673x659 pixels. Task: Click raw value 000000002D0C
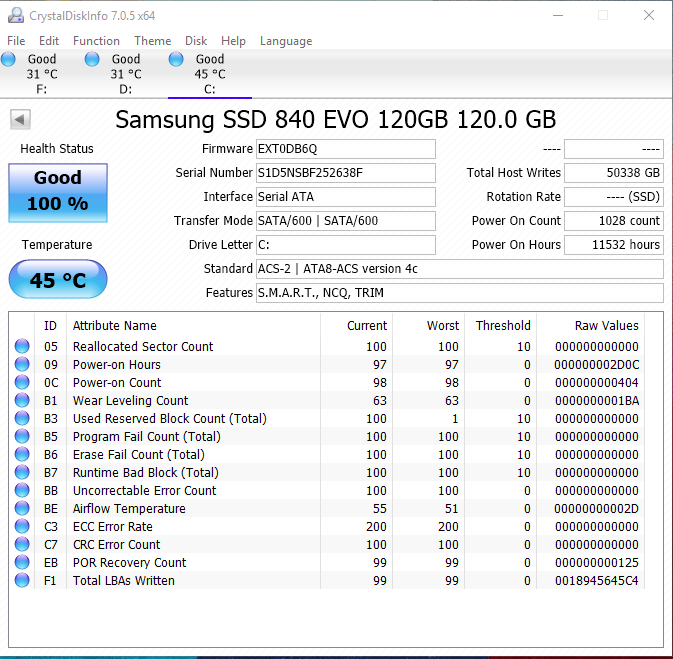pyautogui.click(x=597, y=364)
